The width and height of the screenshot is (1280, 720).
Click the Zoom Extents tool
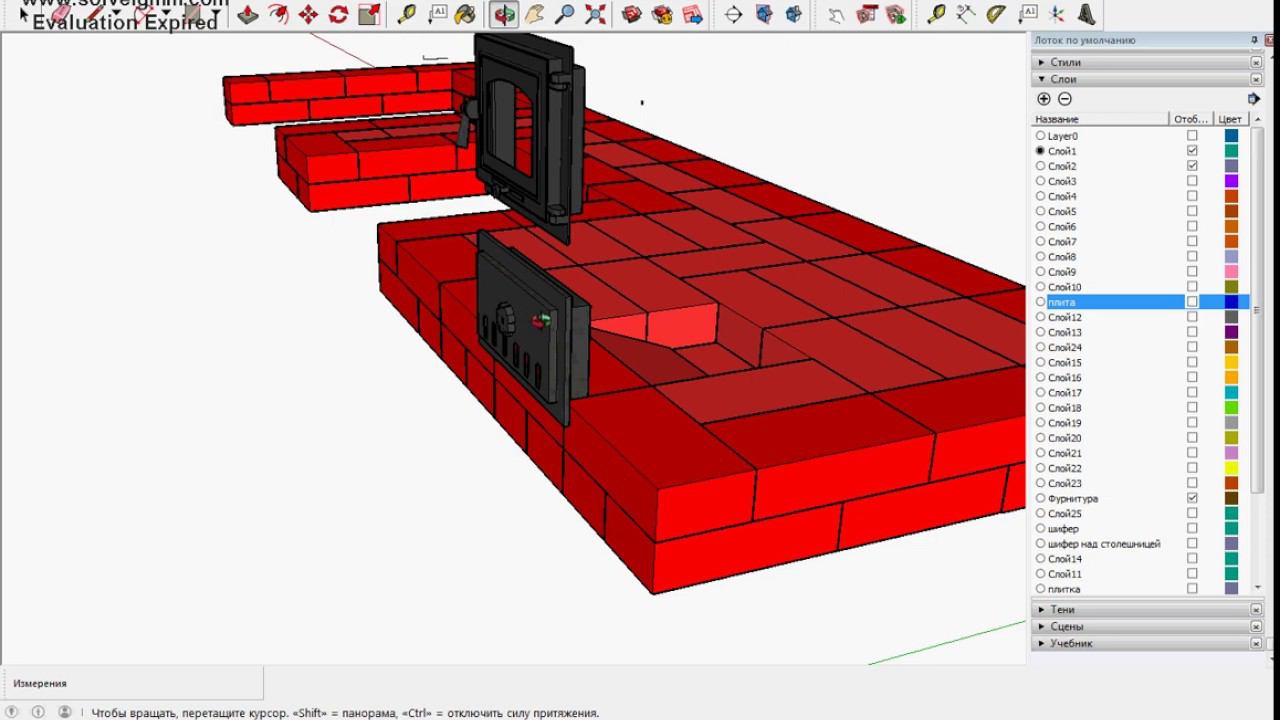(x=595, y=14)
